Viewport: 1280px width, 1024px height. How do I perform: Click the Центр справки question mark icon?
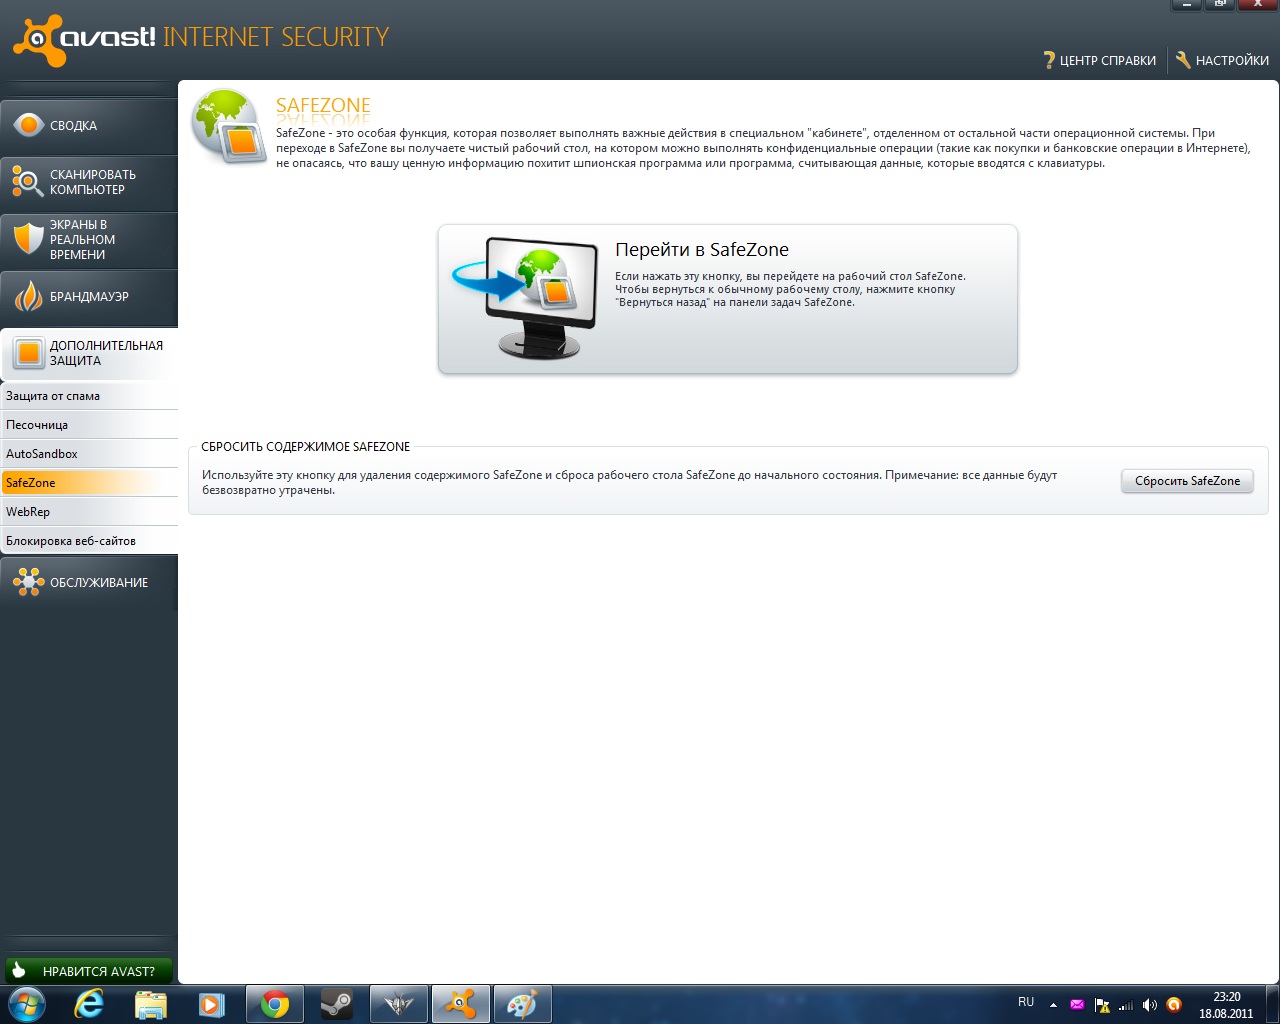point(1049,61)
